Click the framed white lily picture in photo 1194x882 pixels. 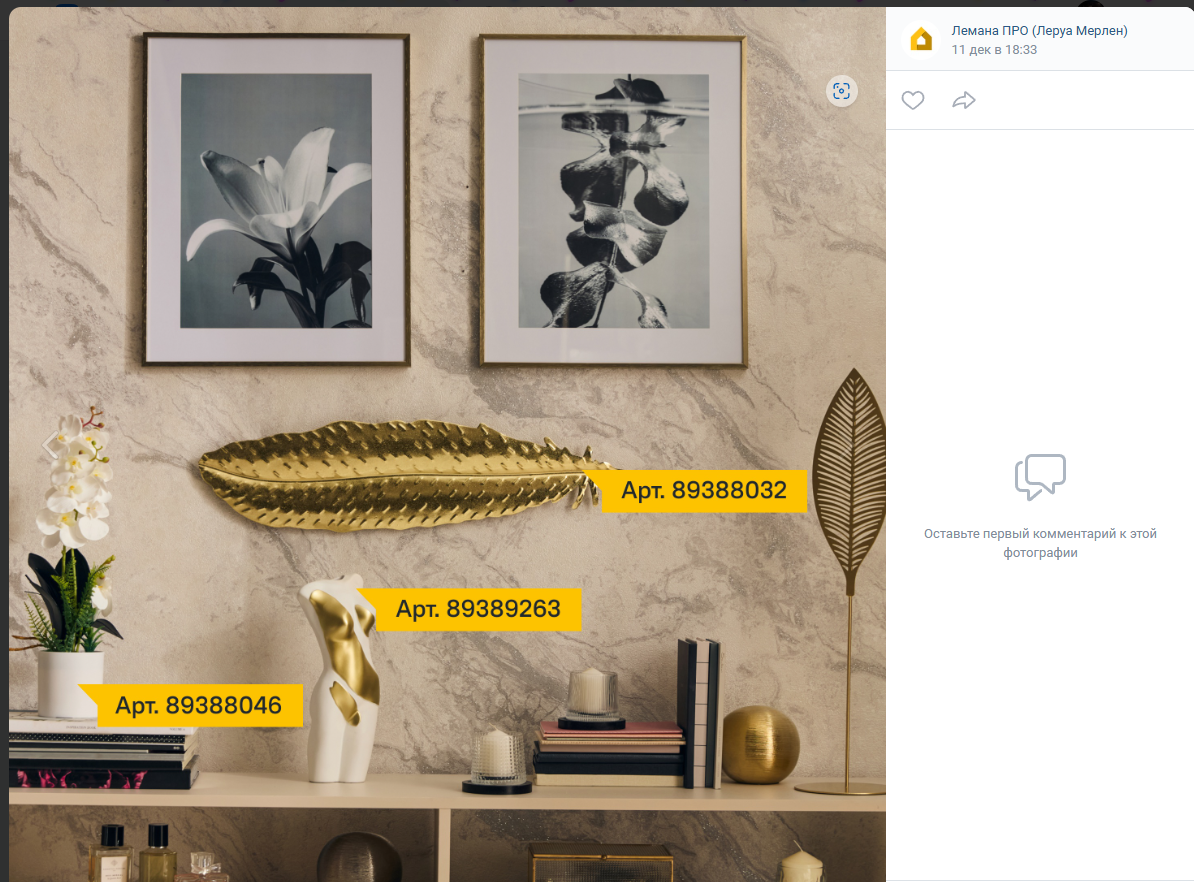tap(276, 200)
